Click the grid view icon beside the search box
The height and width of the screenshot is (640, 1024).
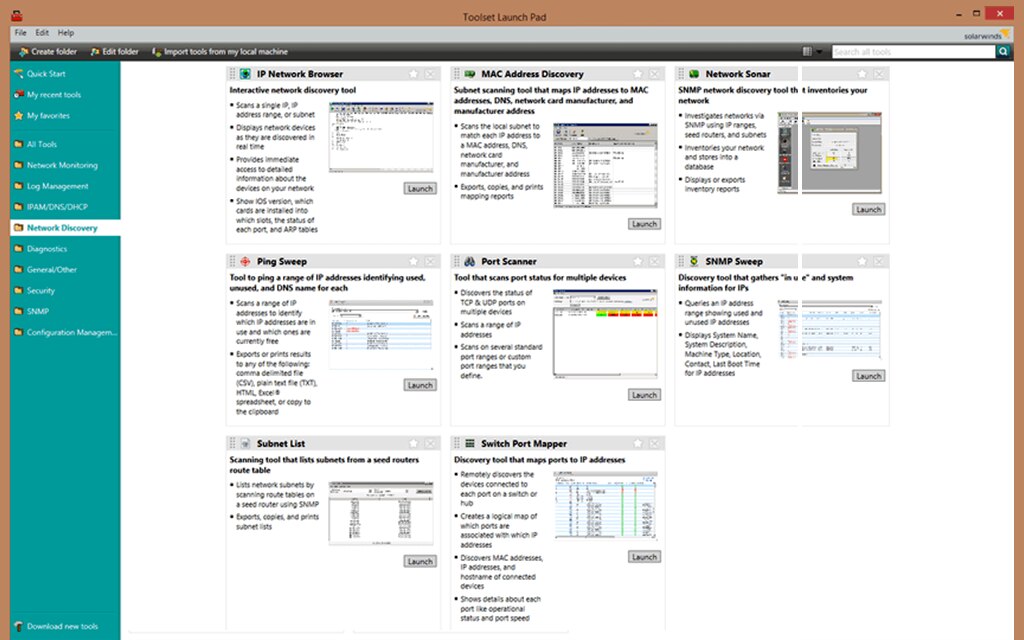[x=806, y=50]
